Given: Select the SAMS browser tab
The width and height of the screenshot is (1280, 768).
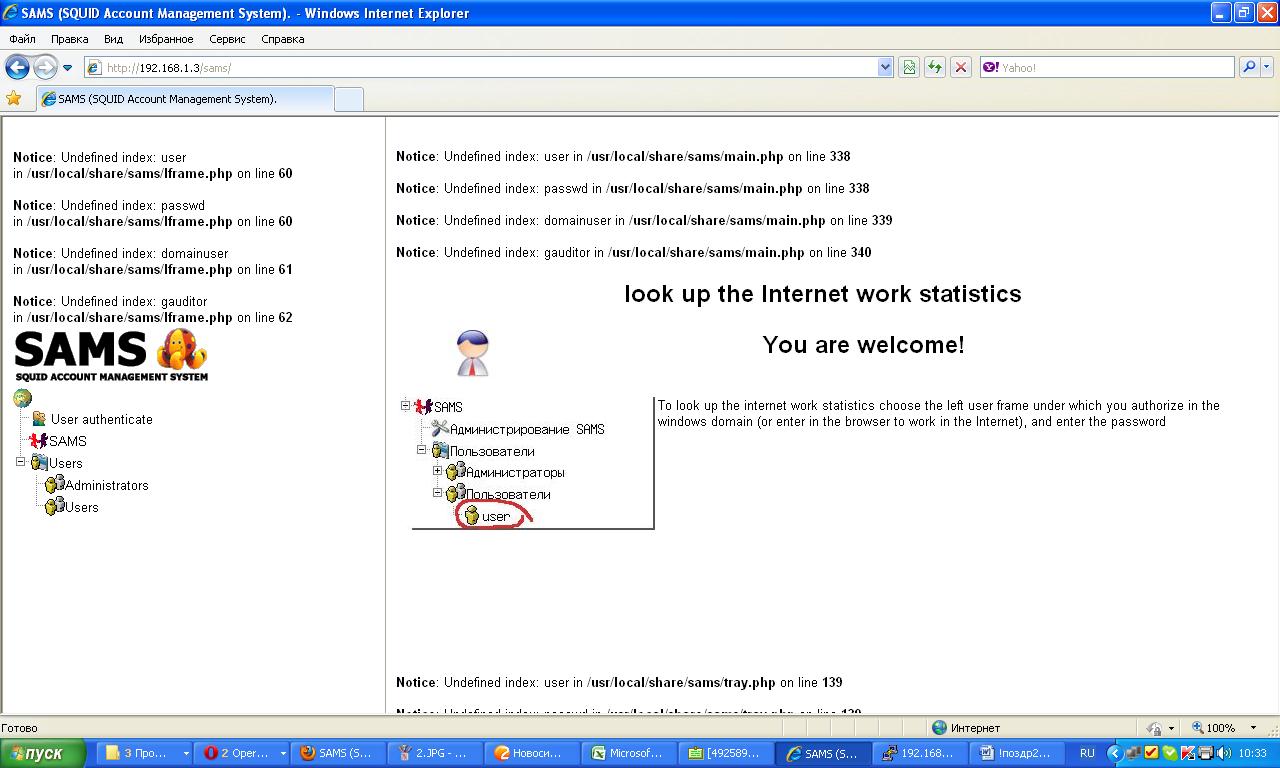Looking at the screenshot, I should tap(185, 99).
